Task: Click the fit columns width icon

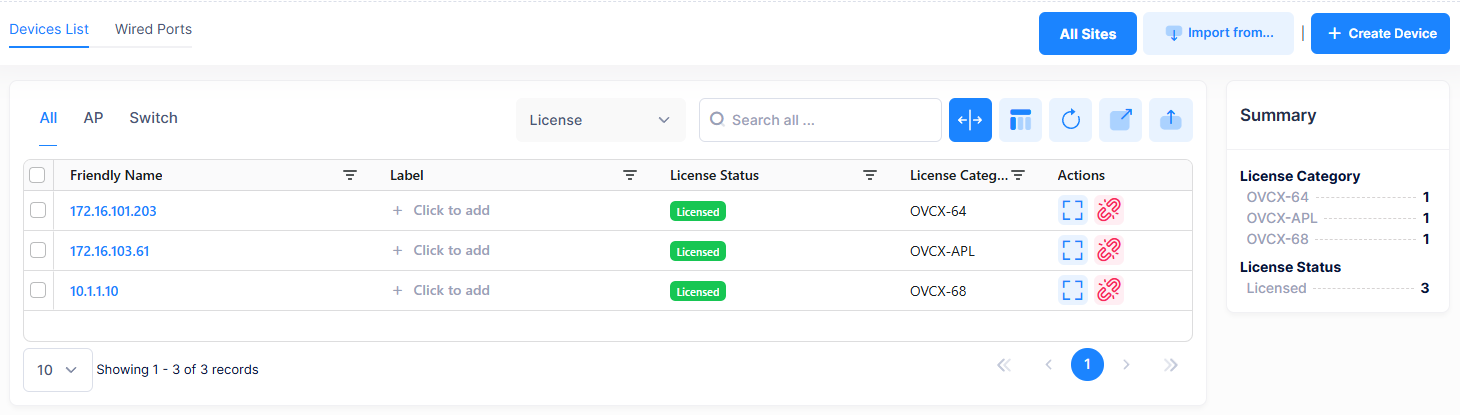Action: (970, 120)
